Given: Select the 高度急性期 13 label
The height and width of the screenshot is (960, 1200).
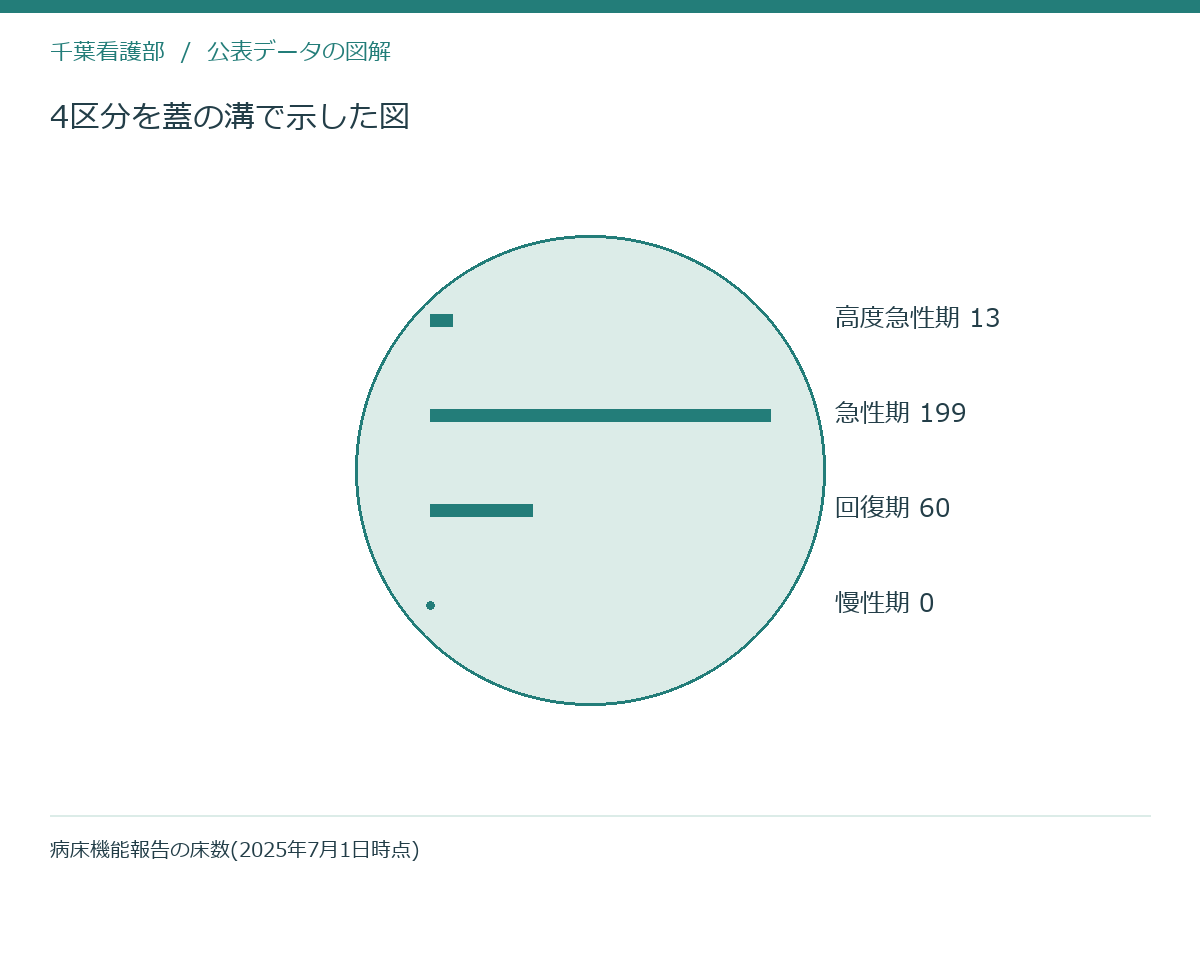Looking at the screenshot, I should click(917, 318).
